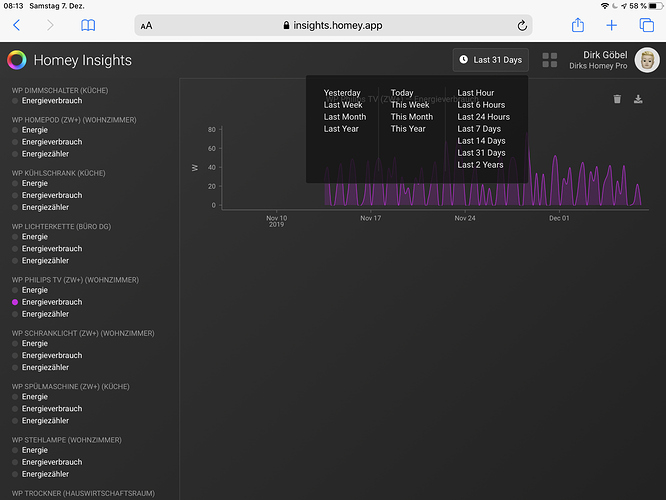The image size is (666, 500).
Task: Open Safari bookmarks book icon
Action: point(89,25)
